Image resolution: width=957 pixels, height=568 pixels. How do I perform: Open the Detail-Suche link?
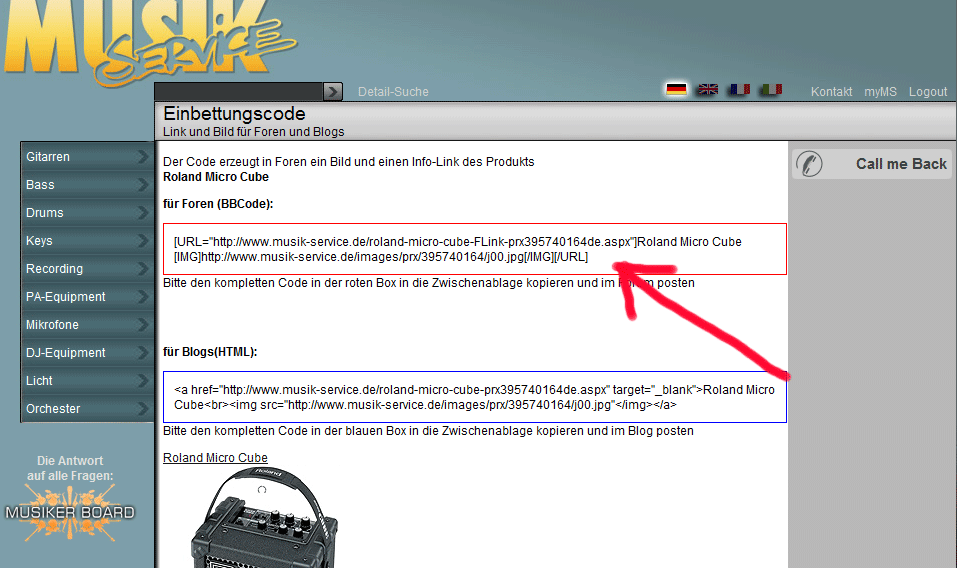393,92
